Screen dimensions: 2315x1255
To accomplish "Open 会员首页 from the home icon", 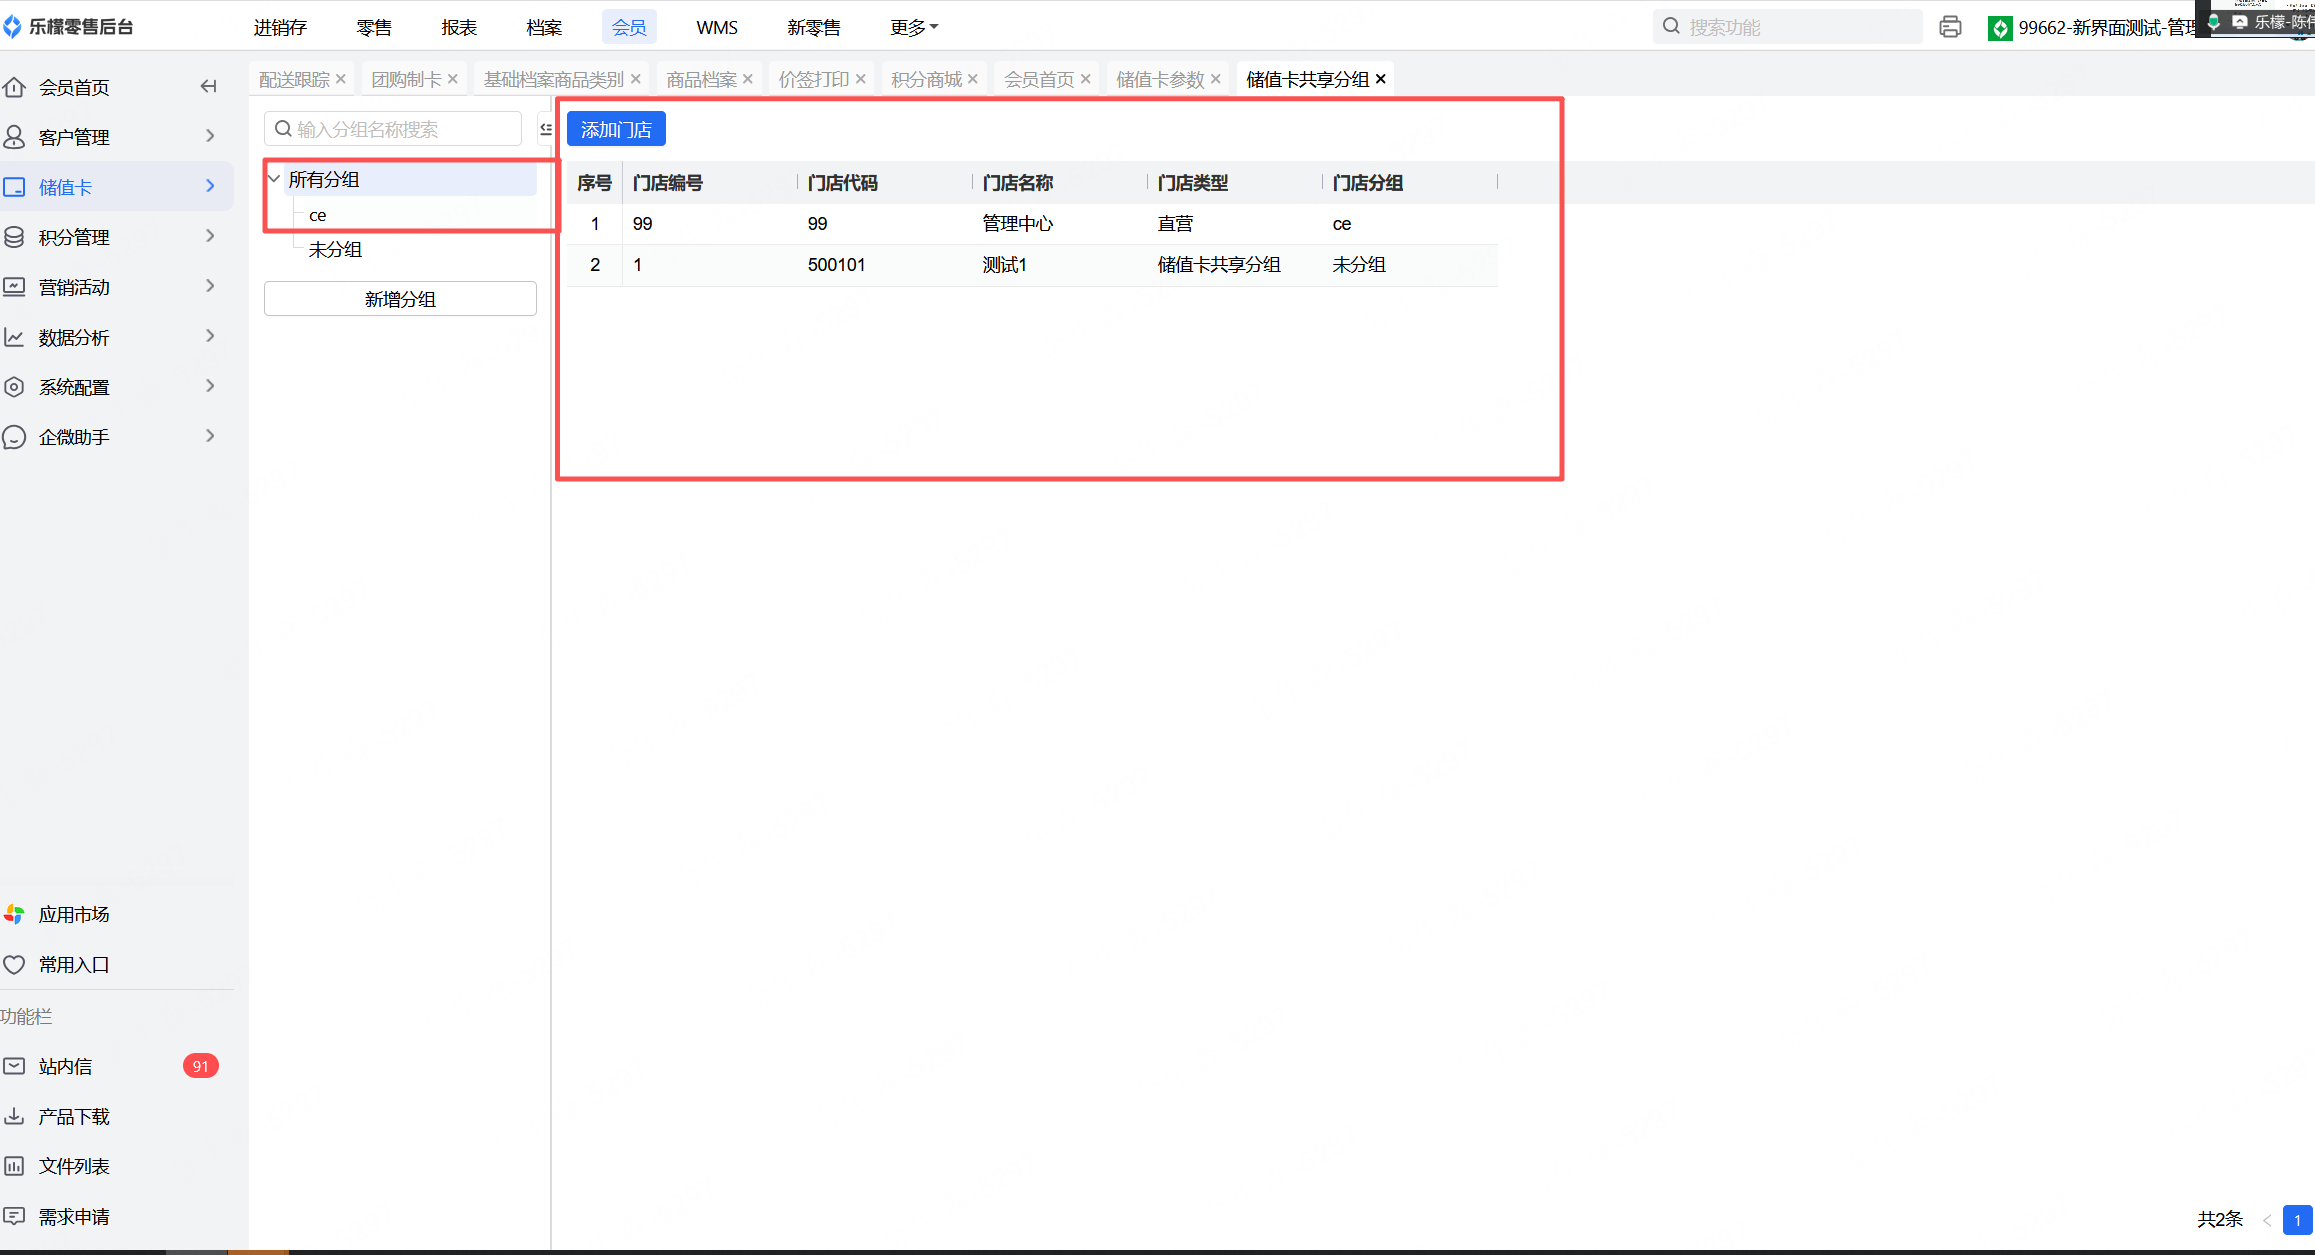I will point(15,87).
